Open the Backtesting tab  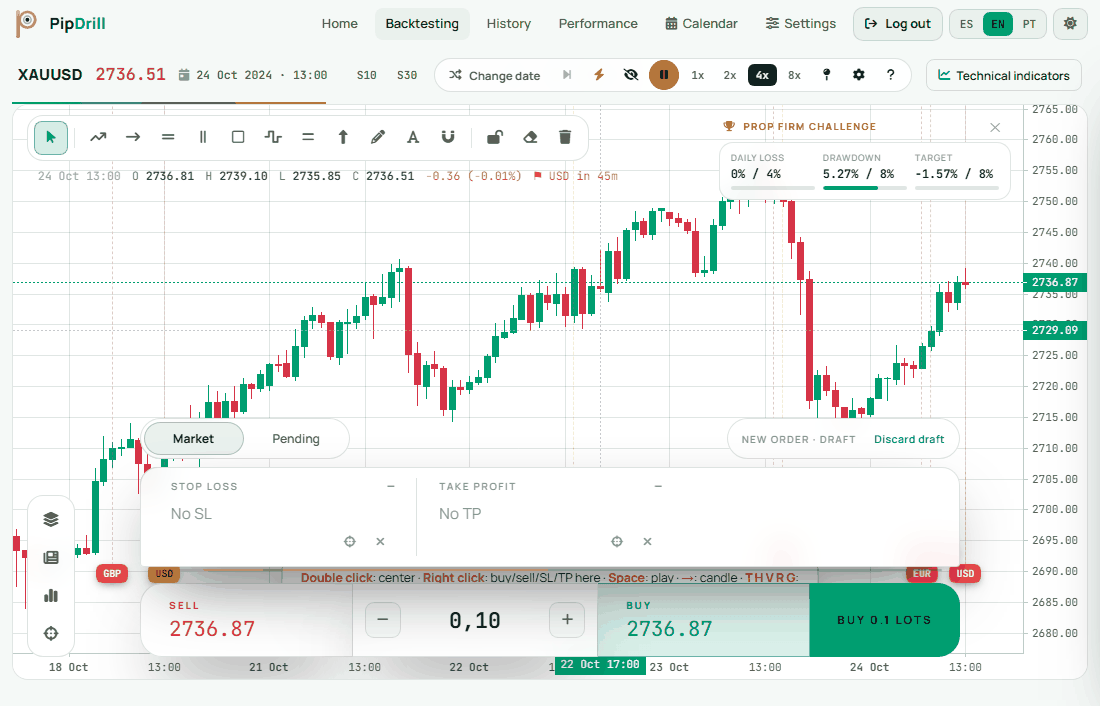coord(422,24)
